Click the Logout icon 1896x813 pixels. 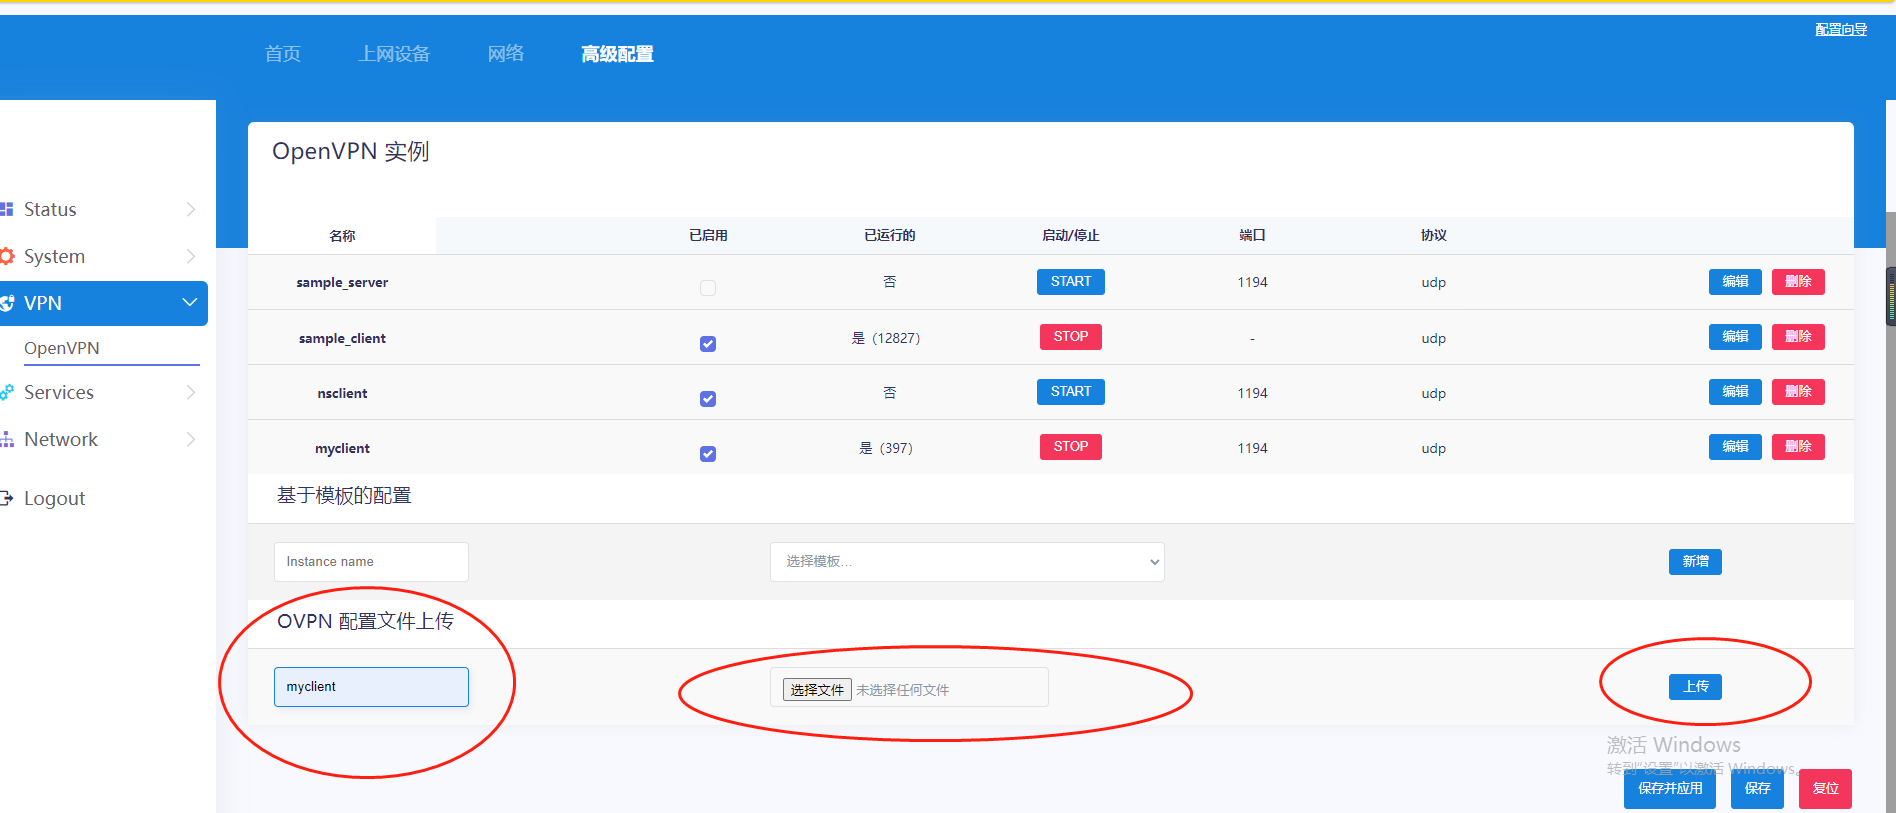pos(7,498)
